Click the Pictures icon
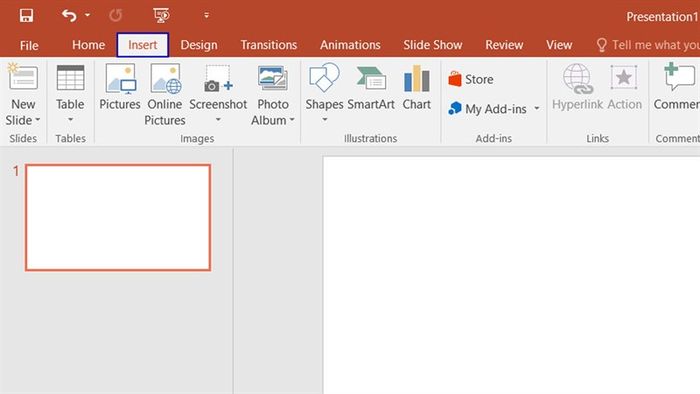This screenshot has height=394, width=700. click(x=120, y=87)
